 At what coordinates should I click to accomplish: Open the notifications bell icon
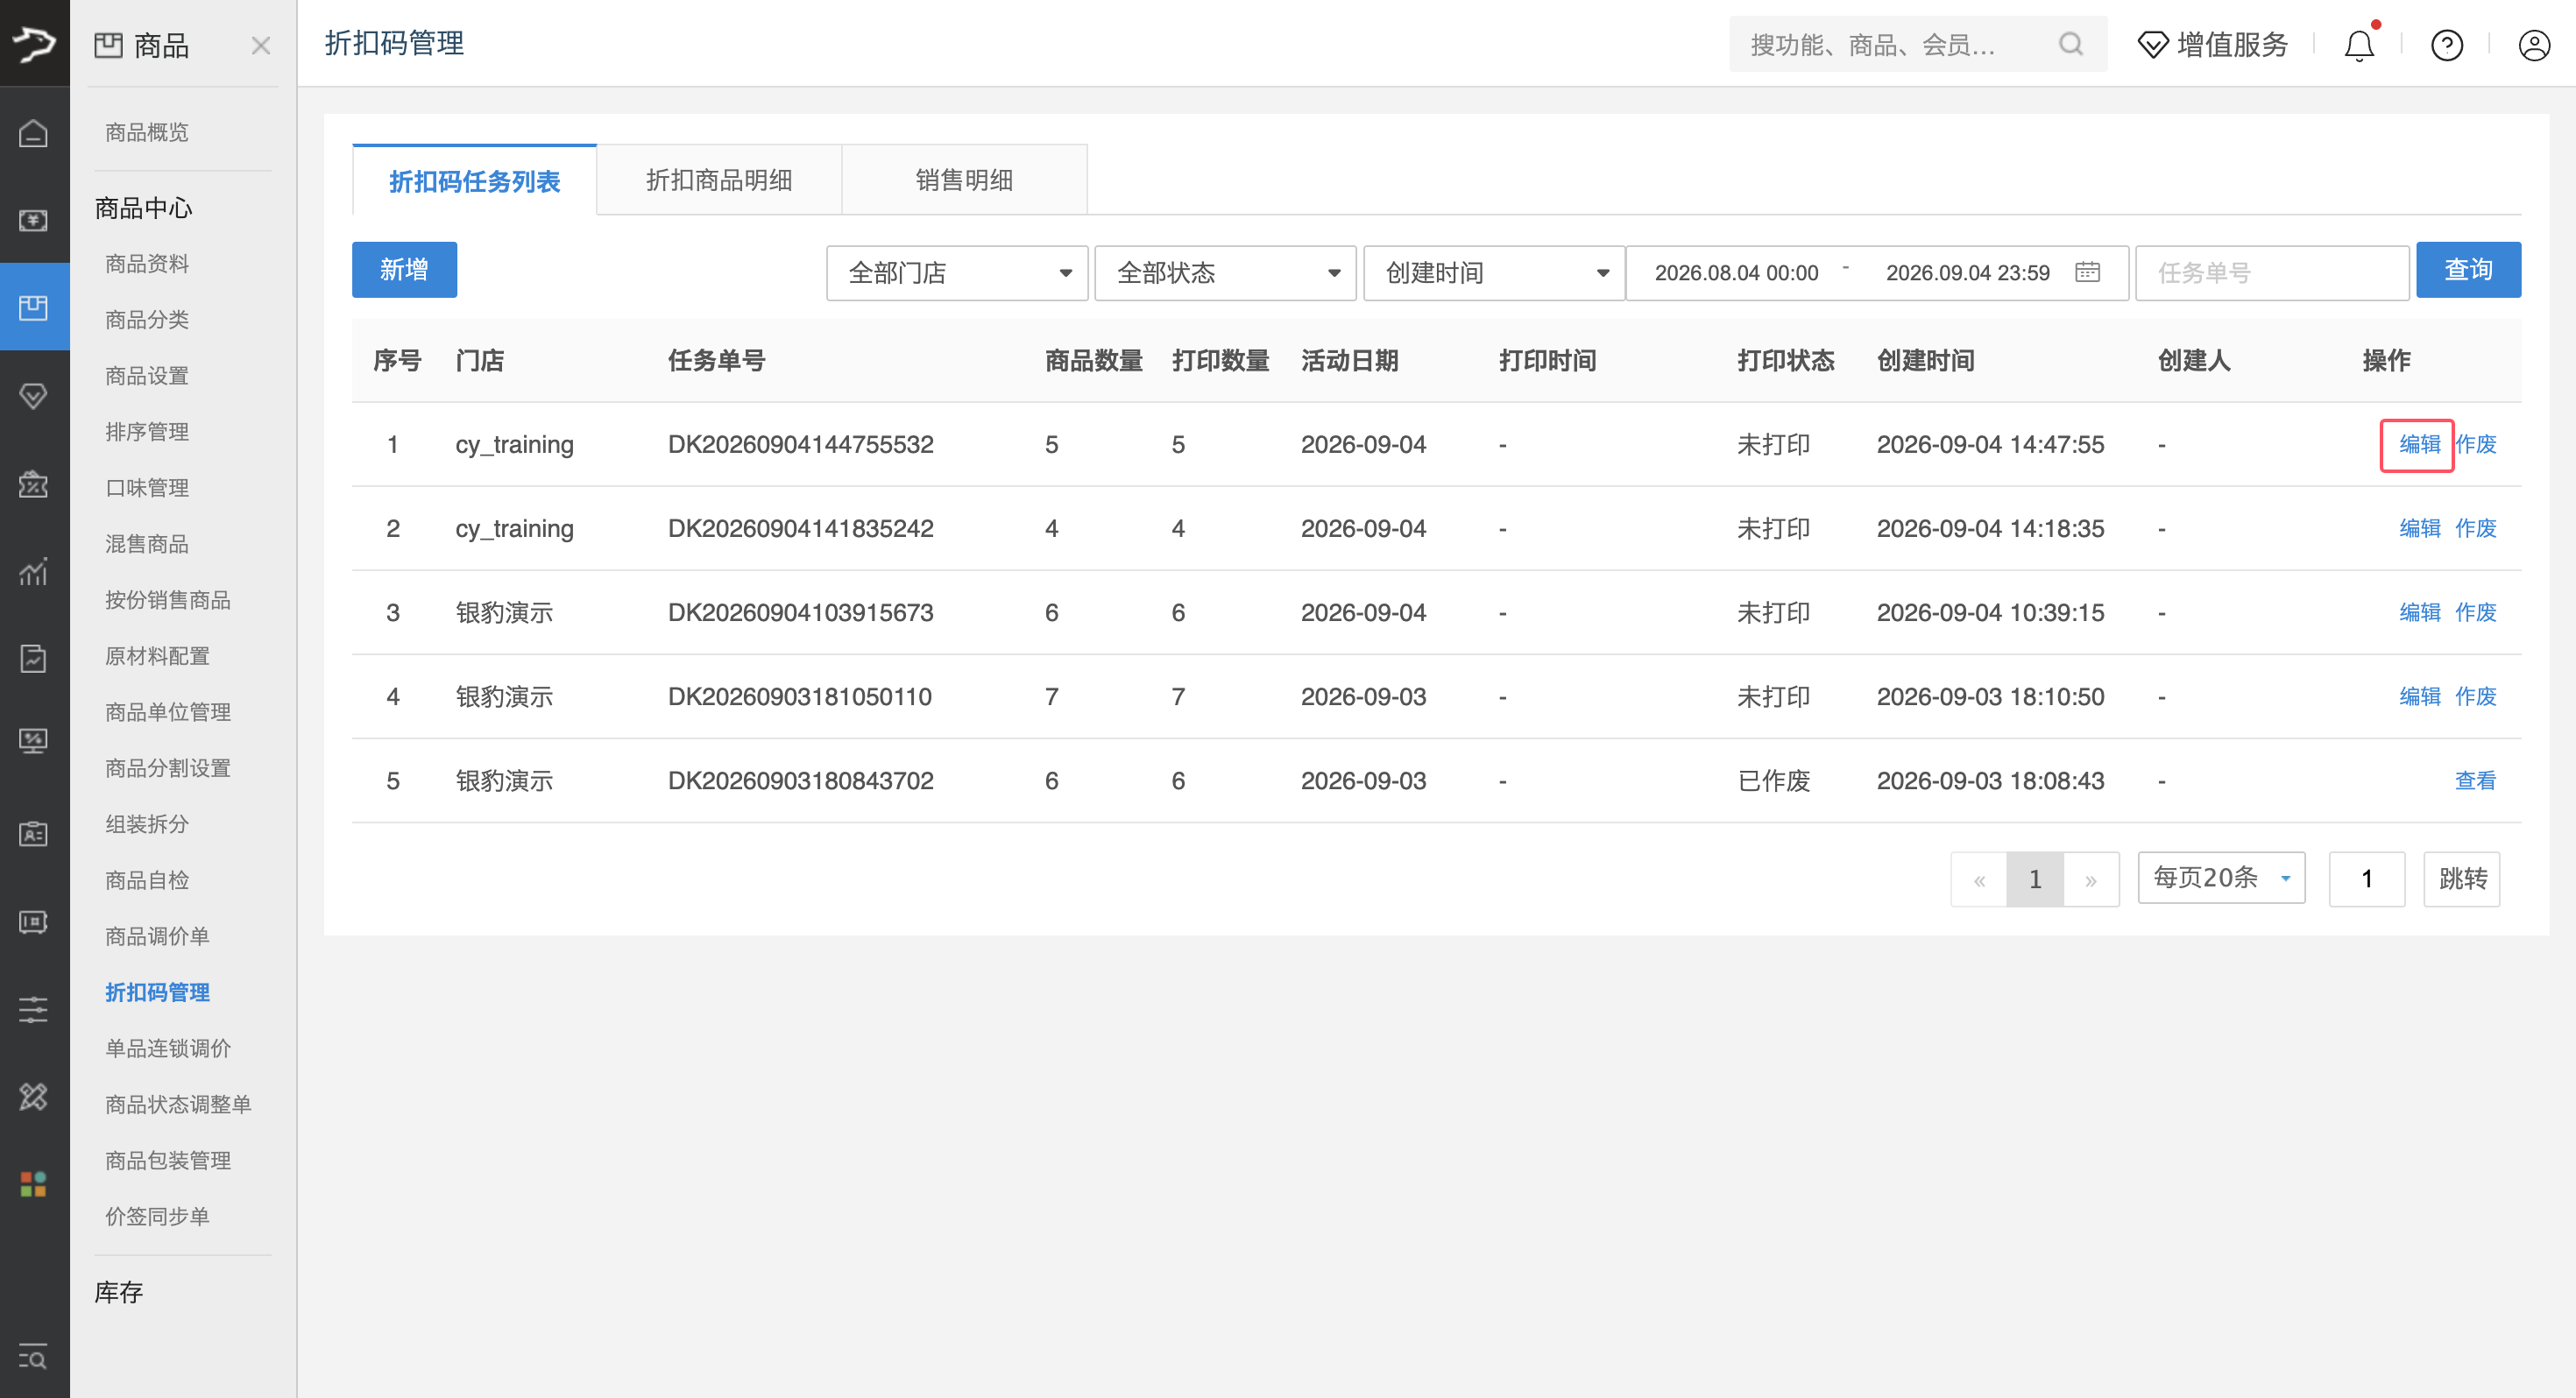2359,45
